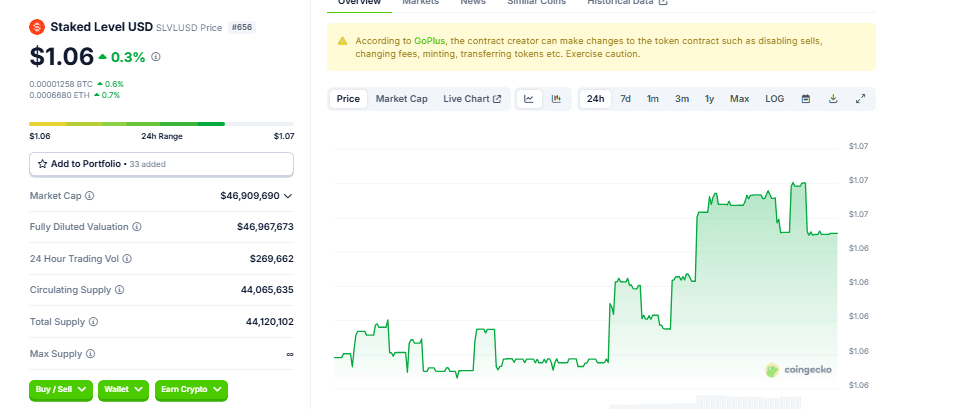Select the 7d time range
Screen dimensions: 966x409
pos(625,99)
